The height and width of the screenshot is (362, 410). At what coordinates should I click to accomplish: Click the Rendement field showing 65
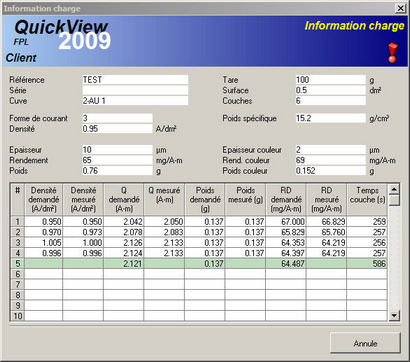(x=117, y=160)
